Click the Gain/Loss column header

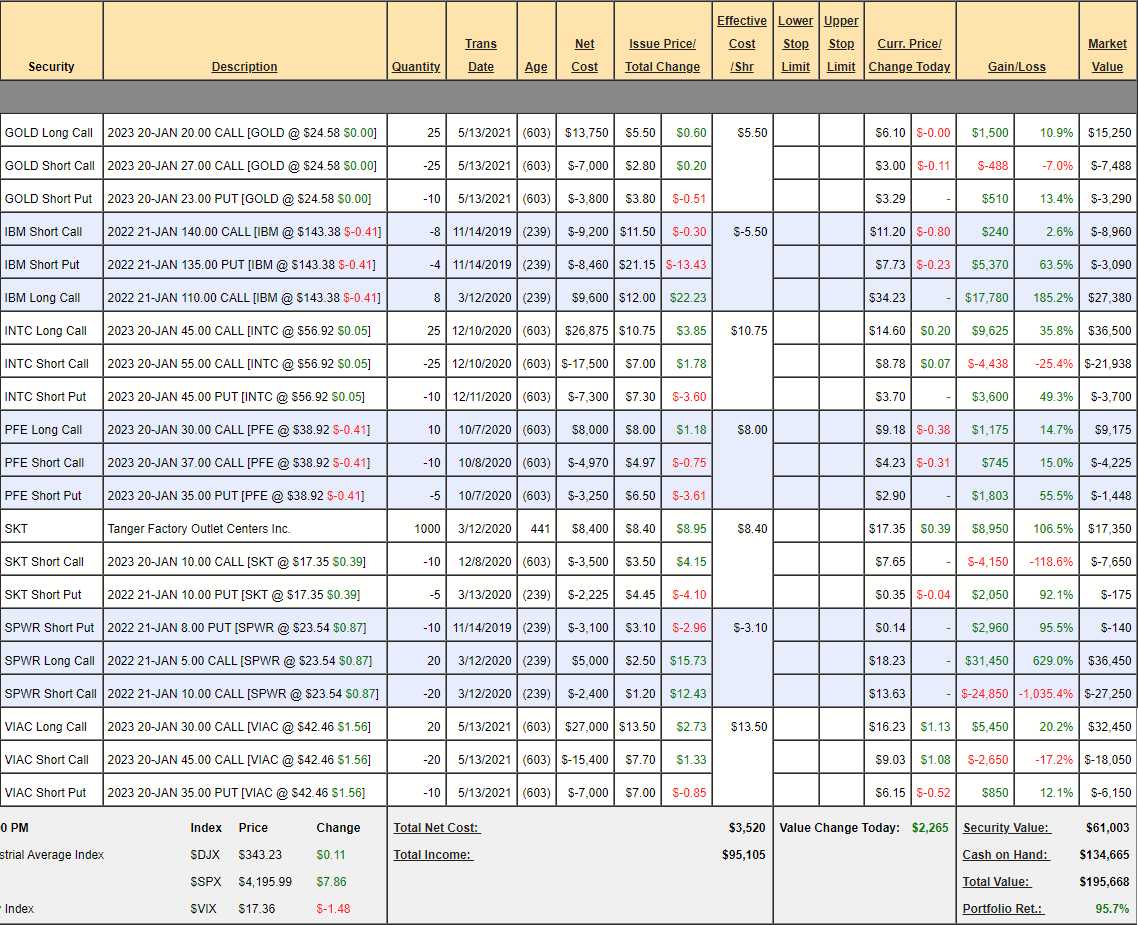click(x=1016, y=67)
